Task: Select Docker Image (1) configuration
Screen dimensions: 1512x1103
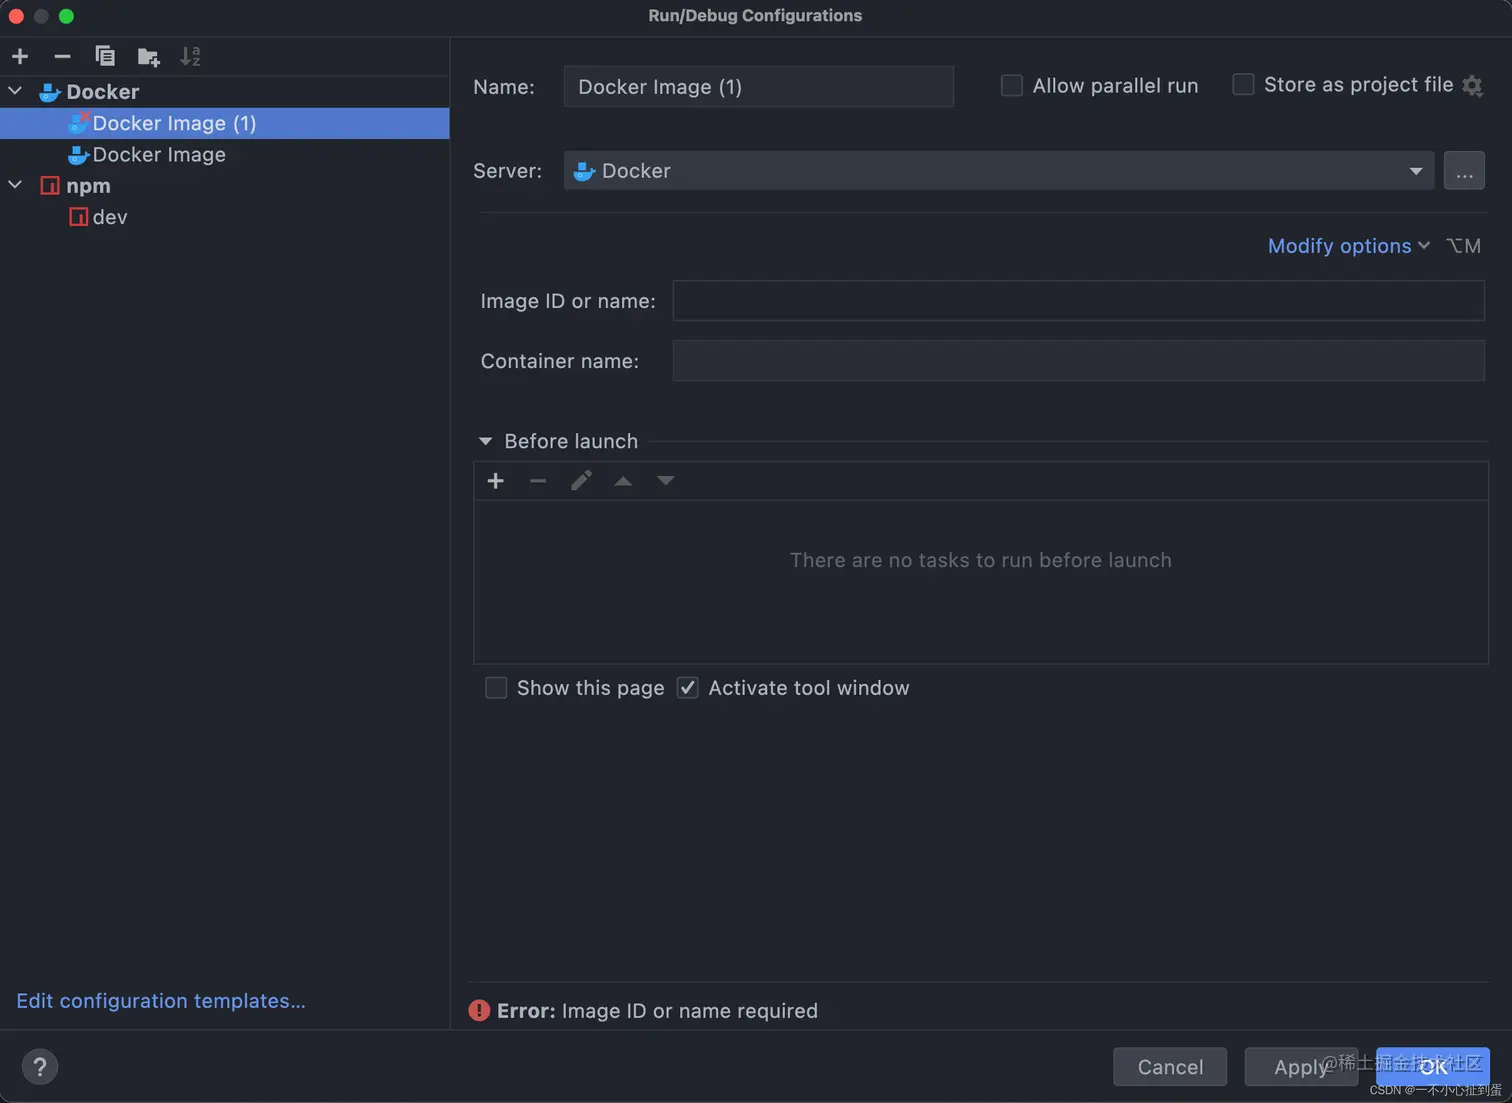Action: (x=224, y=123)
